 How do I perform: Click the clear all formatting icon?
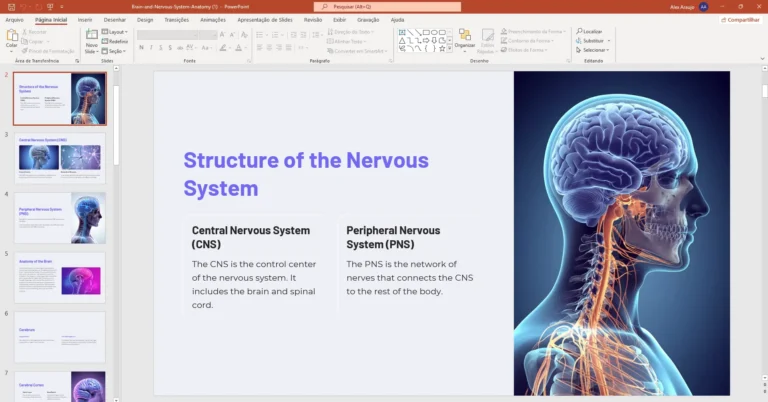click(244, 35)
